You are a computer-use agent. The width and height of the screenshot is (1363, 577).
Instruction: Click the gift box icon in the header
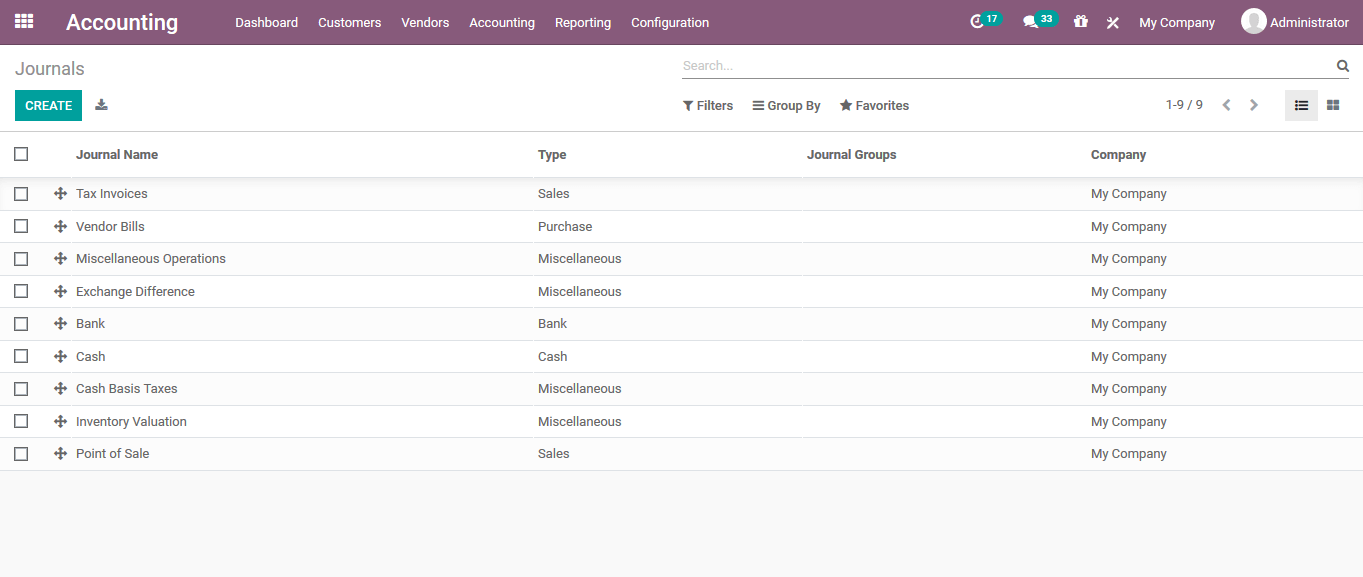pos(1081,21)
